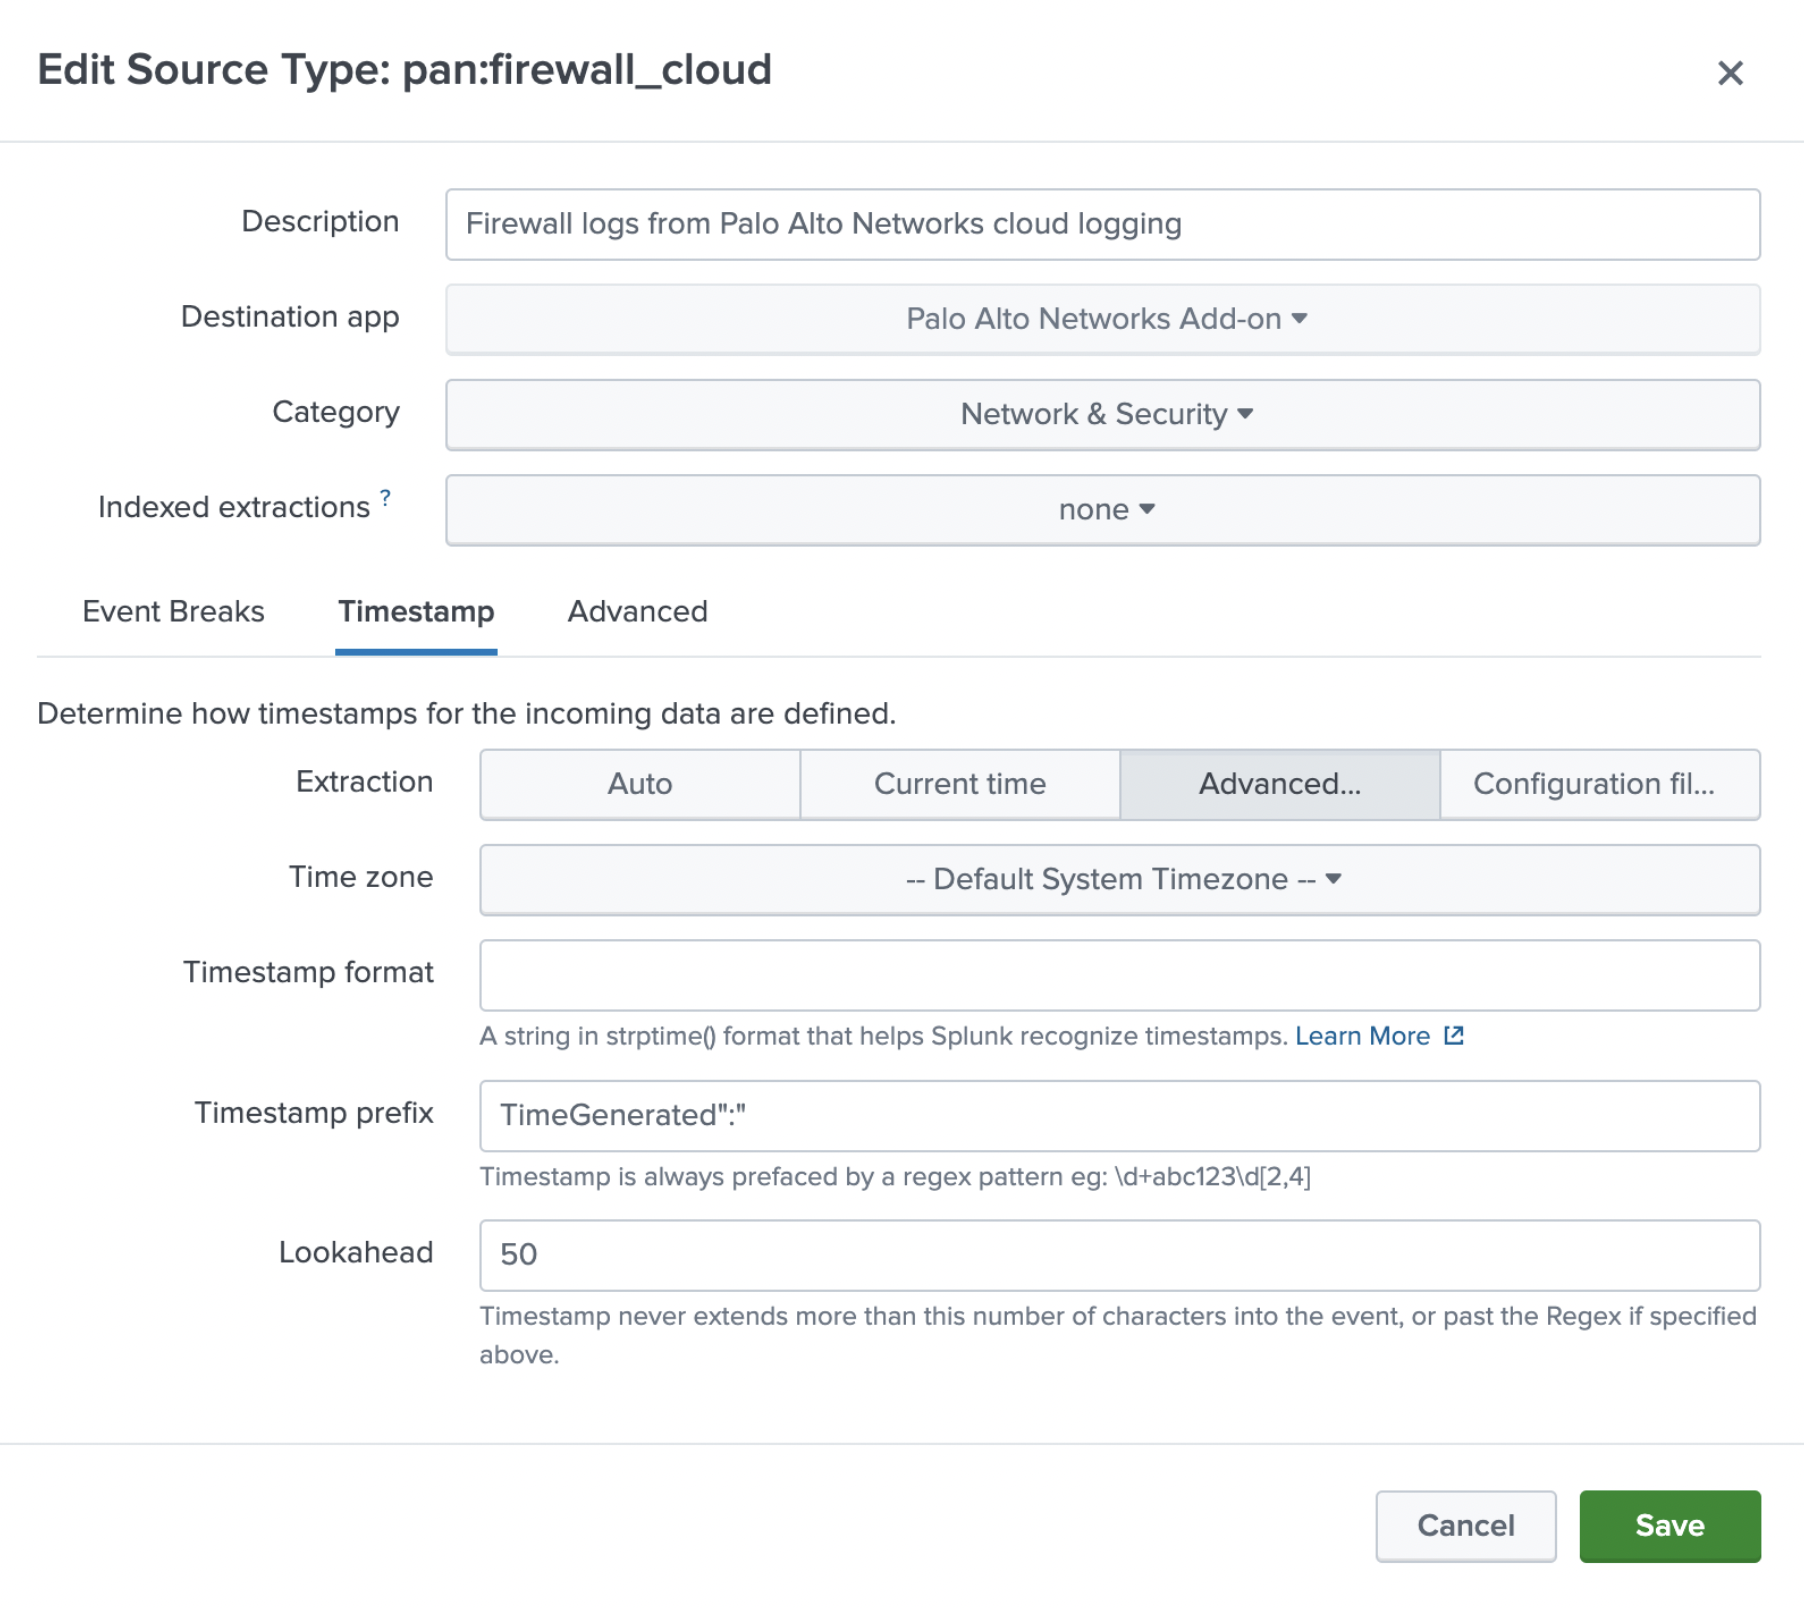Cancel editing the source type

[1465, 1525]
